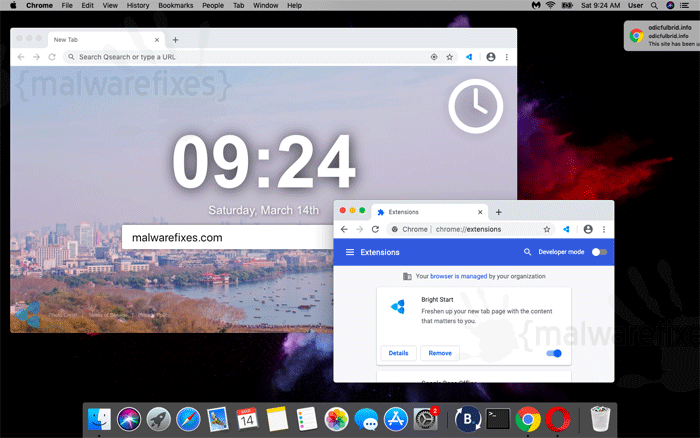Reload the New Tab window page
The image size is (700, 438).
coord(52,57)
